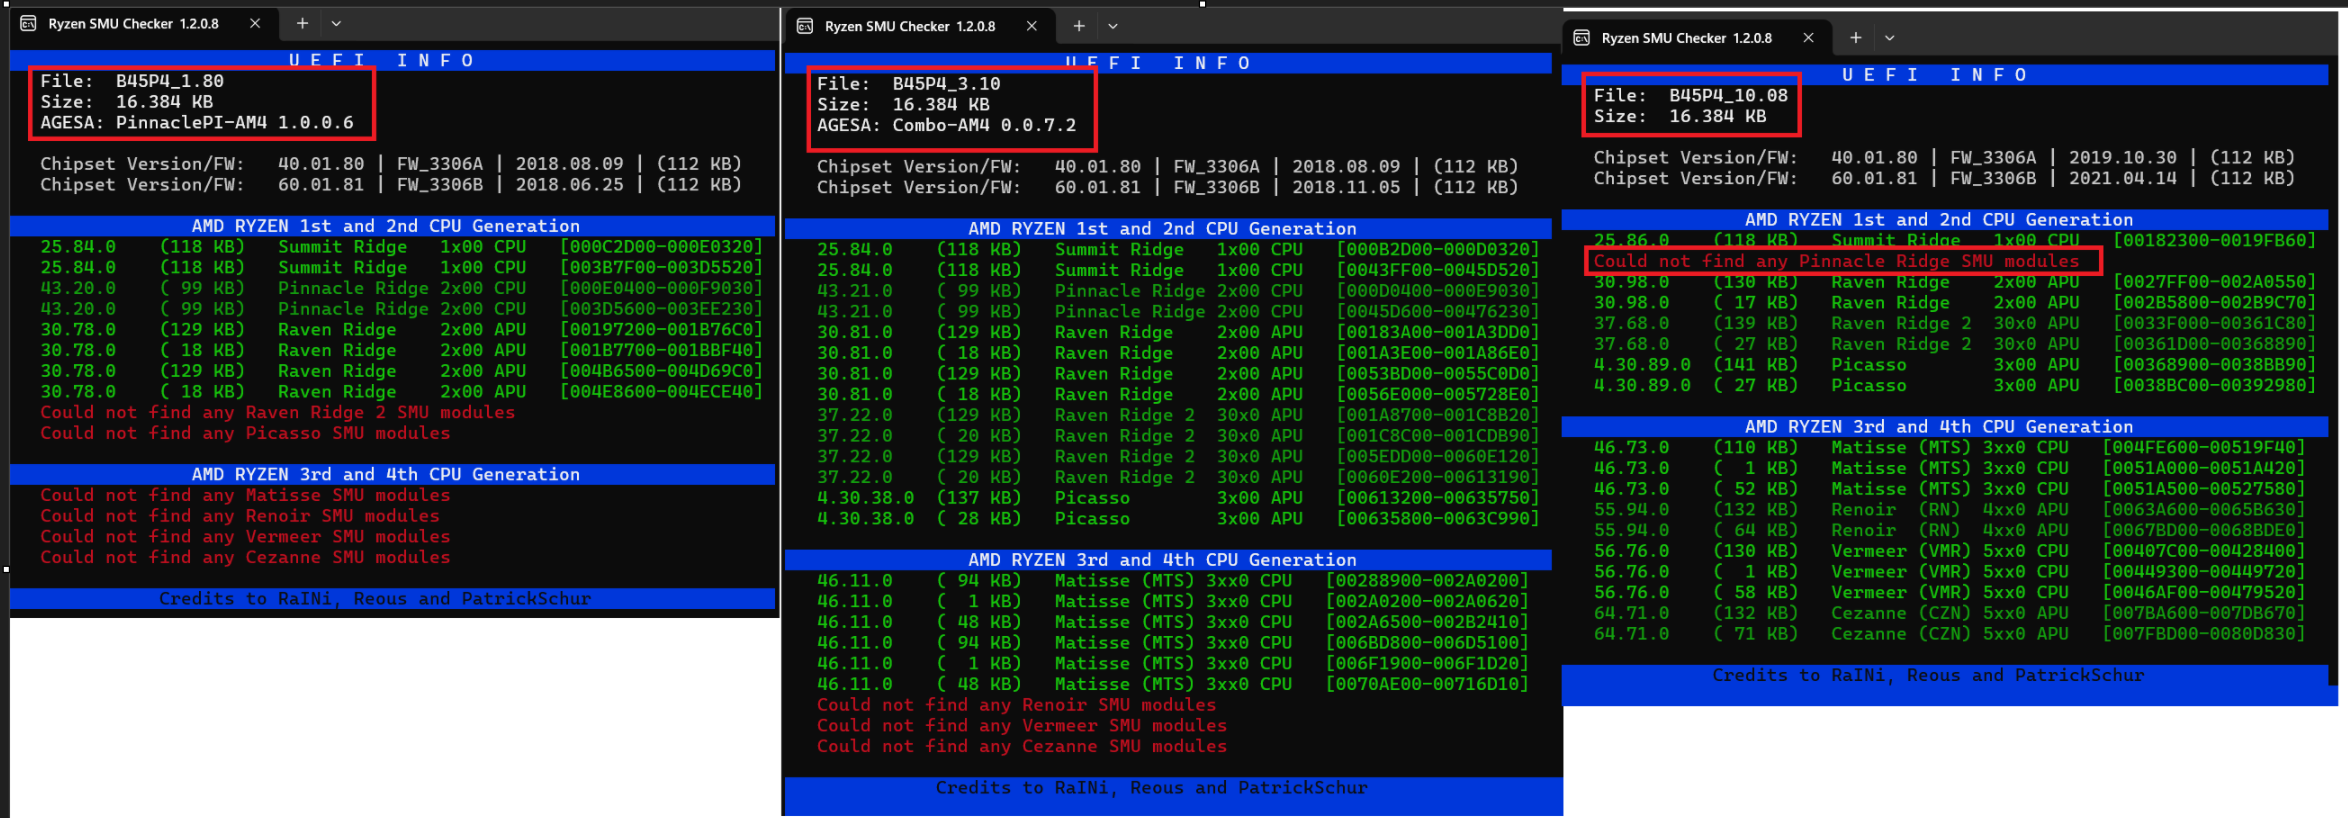
Task: Click Raven Ridge 2 row with range [0033F000-00361C80]
Action: (x=1954, y=324)
